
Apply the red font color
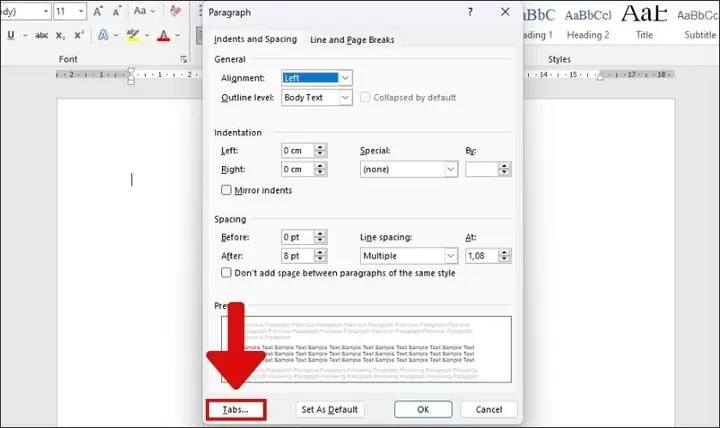click(x=163, y=35)
